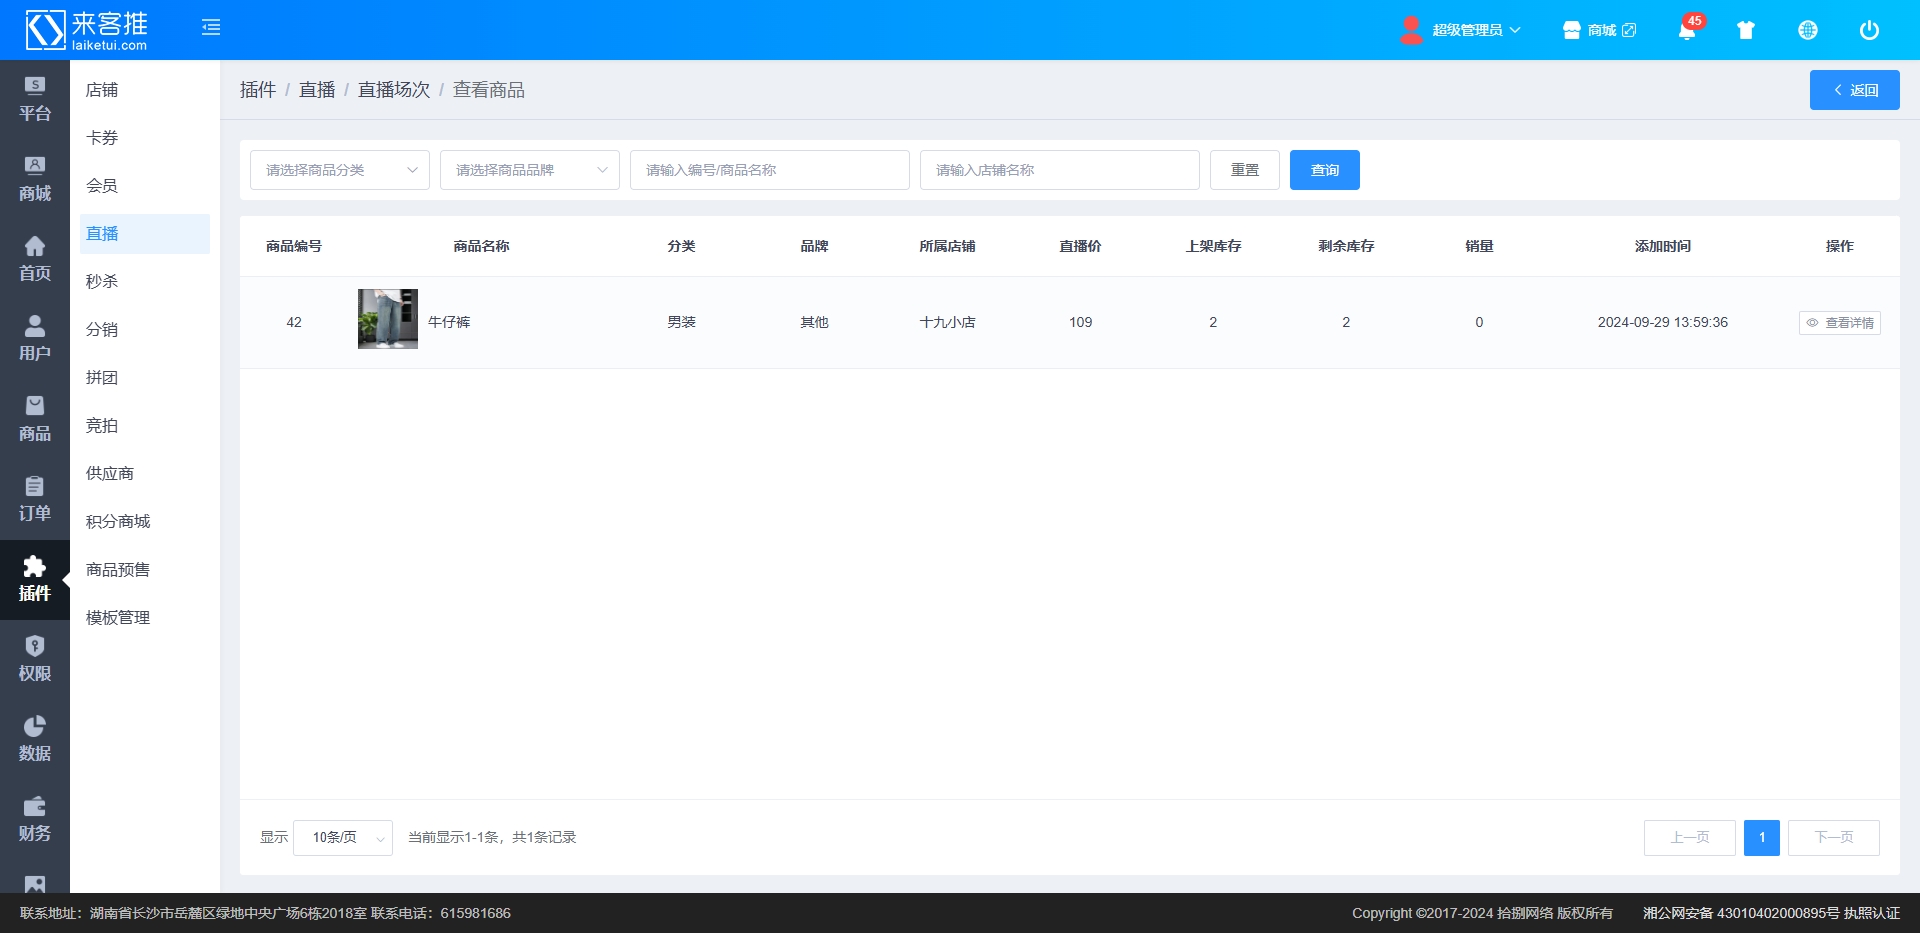The height and width of the screenshot is (933, 1920).
Task: Click the 牛仔裤 product thumbnail image
Action: (x=388, y=319)
